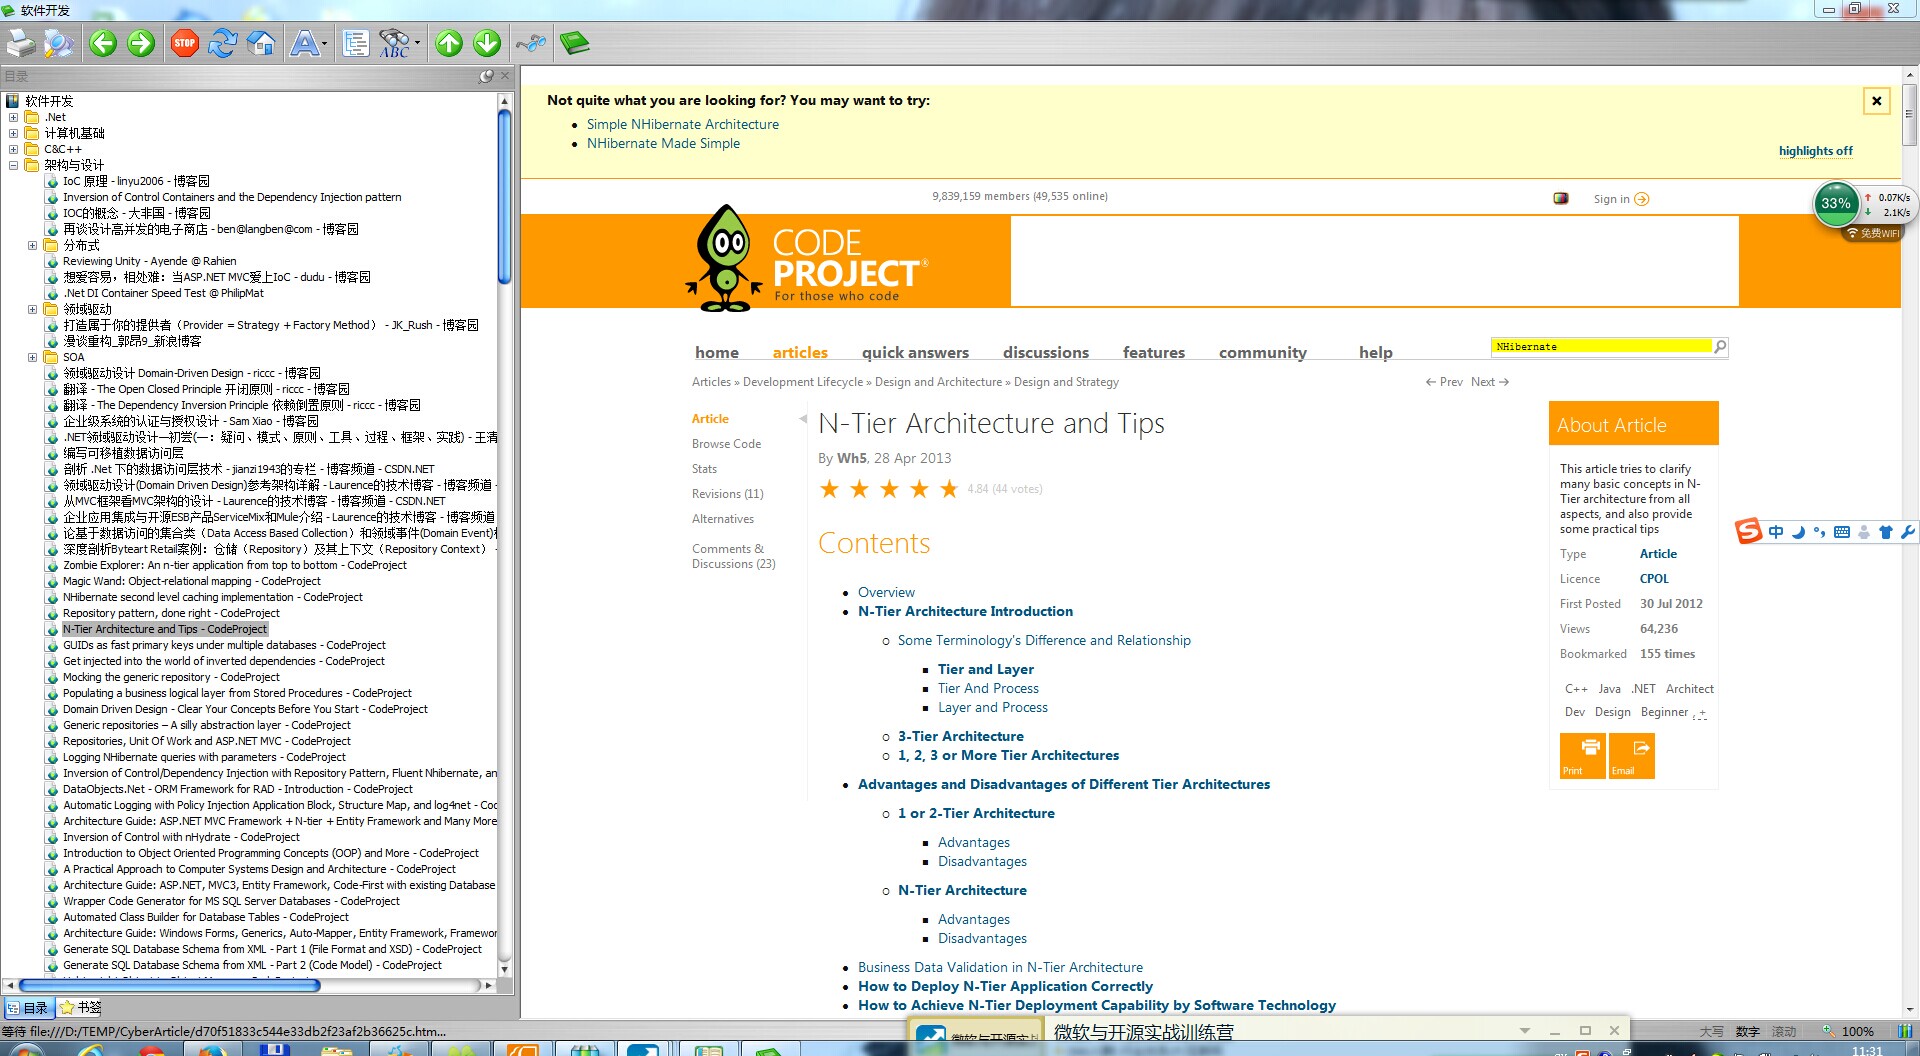Click NHibernate Made Simple link
This screenshot has width=1920, height=1056.
pyautogui.click(x=663, y=143)
